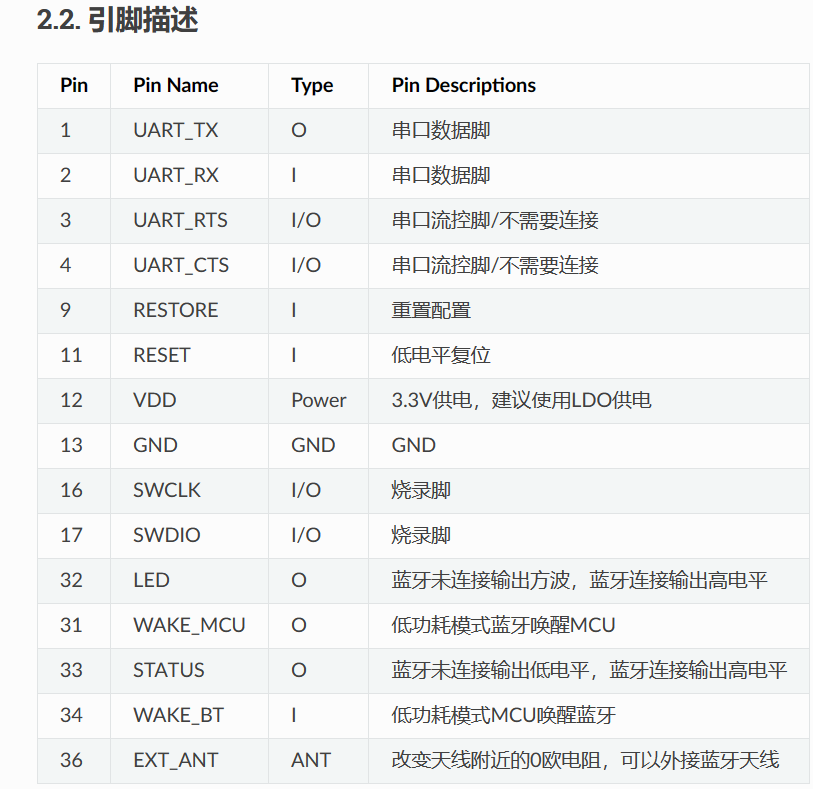Click the ANT type cell
The width and height of the screenshot is (813, 789).
(311, 760)
